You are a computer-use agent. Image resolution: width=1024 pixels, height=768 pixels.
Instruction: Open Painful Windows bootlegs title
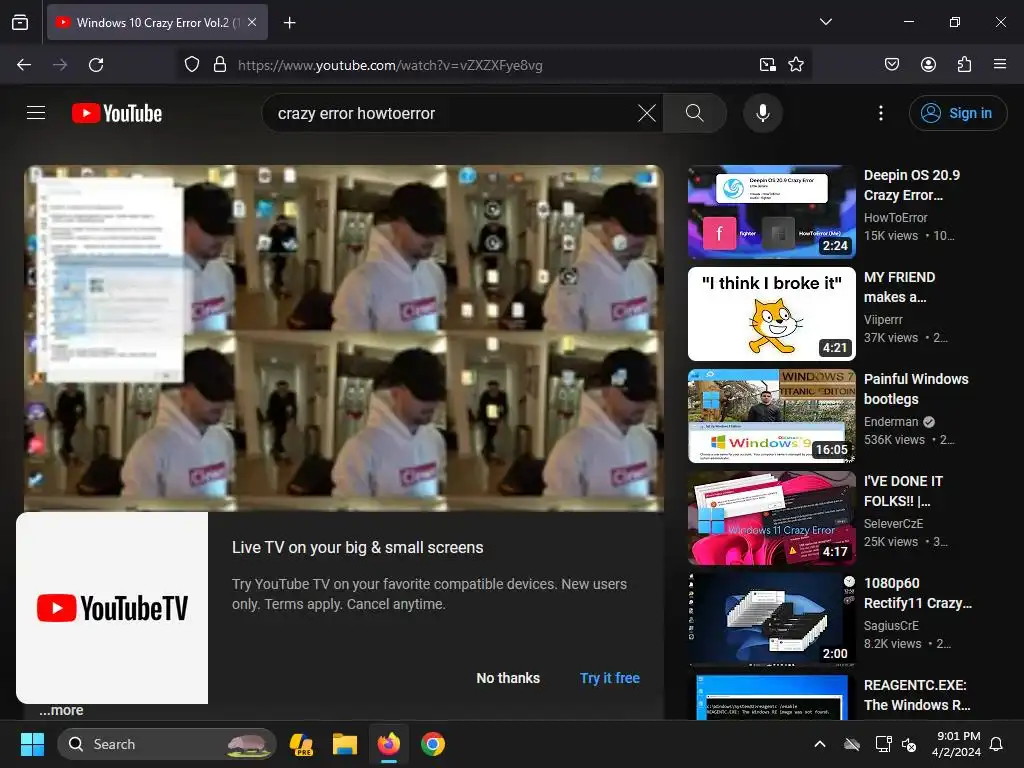pyautogui.click(x=916, y=389)
